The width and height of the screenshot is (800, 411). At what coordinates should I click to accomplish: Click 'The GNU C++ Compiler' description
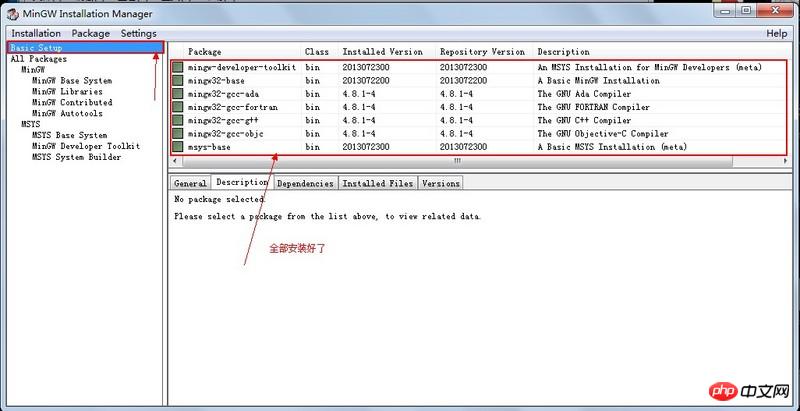click(x=584, y=120)
